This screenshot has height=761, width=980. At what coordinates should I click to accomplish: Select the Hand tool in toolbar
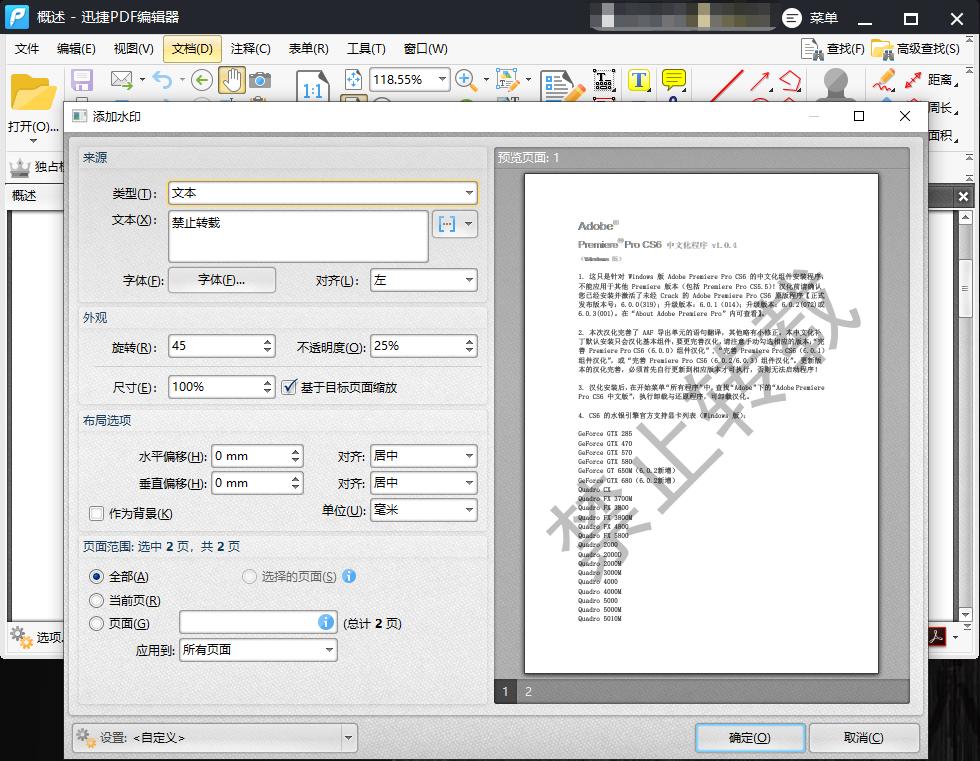click(232, 80)
